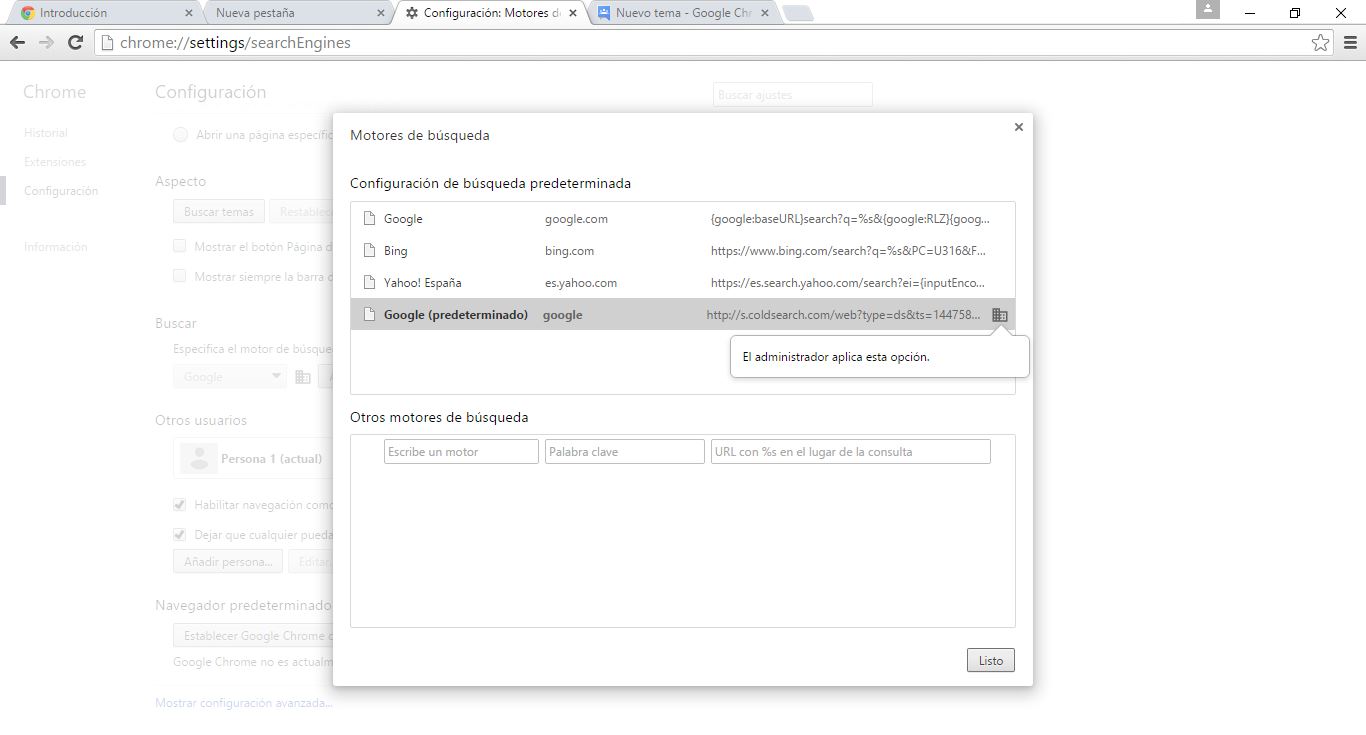
Task: Click the Buscar ajustes search box
Action: pyautogui.click(x=793, y=95)
